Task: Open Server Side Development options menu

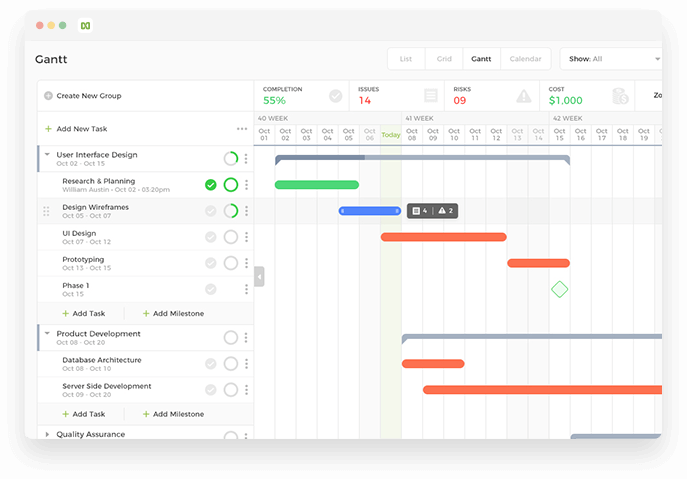Action: (x=246, y=390)
